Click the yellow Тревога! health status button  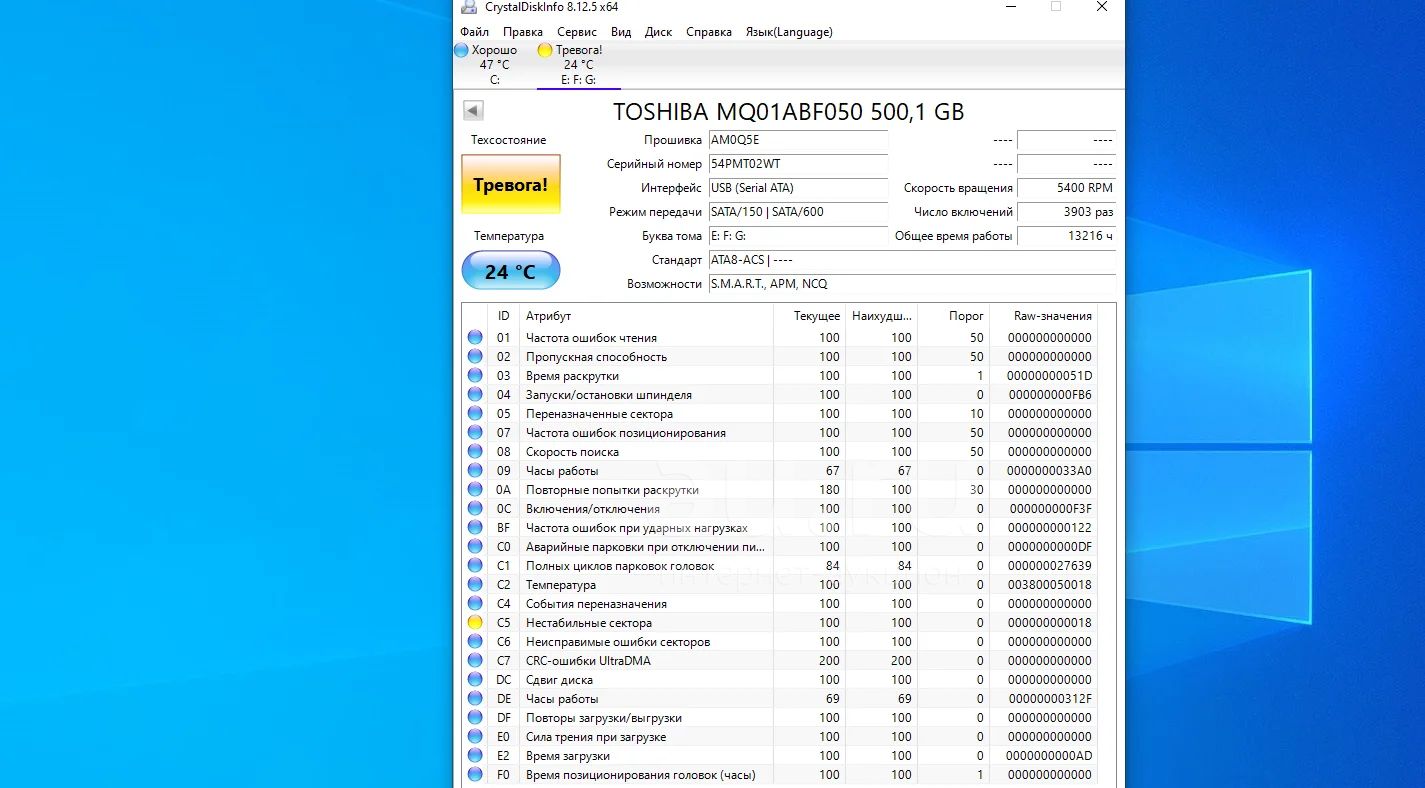(511, 184)
